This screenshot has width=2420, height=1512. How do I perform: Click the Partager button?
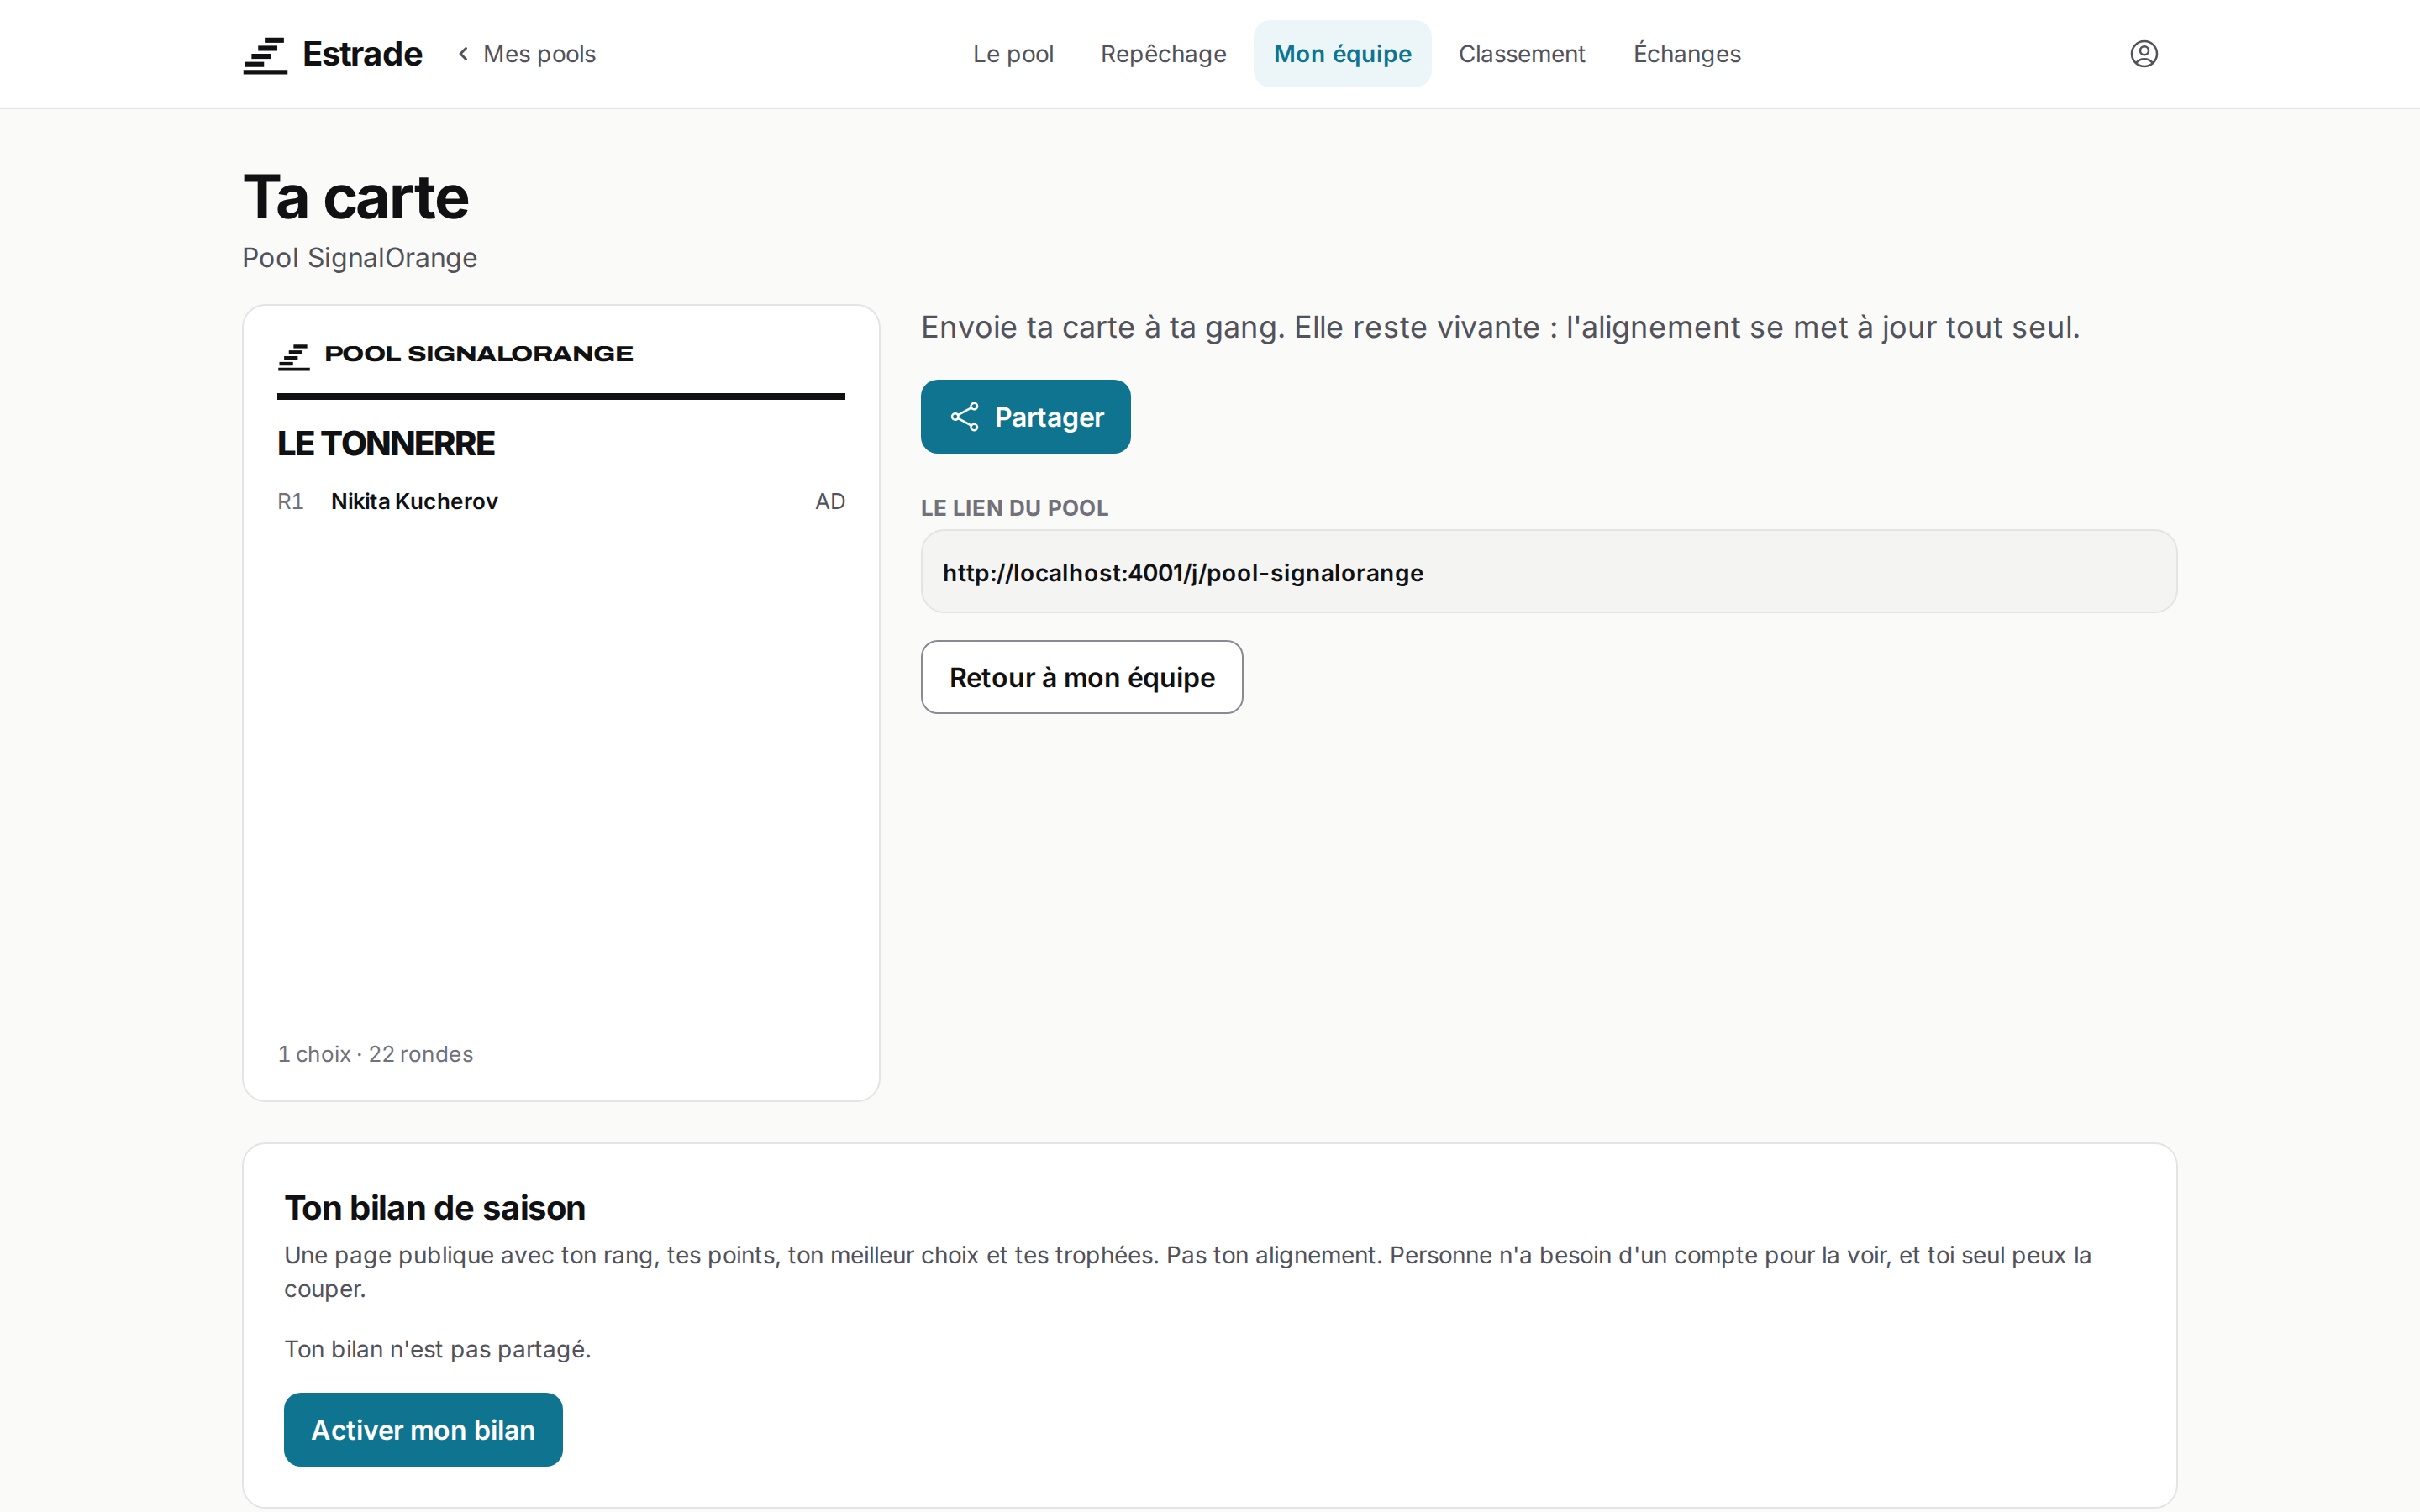pos(1025,417)
